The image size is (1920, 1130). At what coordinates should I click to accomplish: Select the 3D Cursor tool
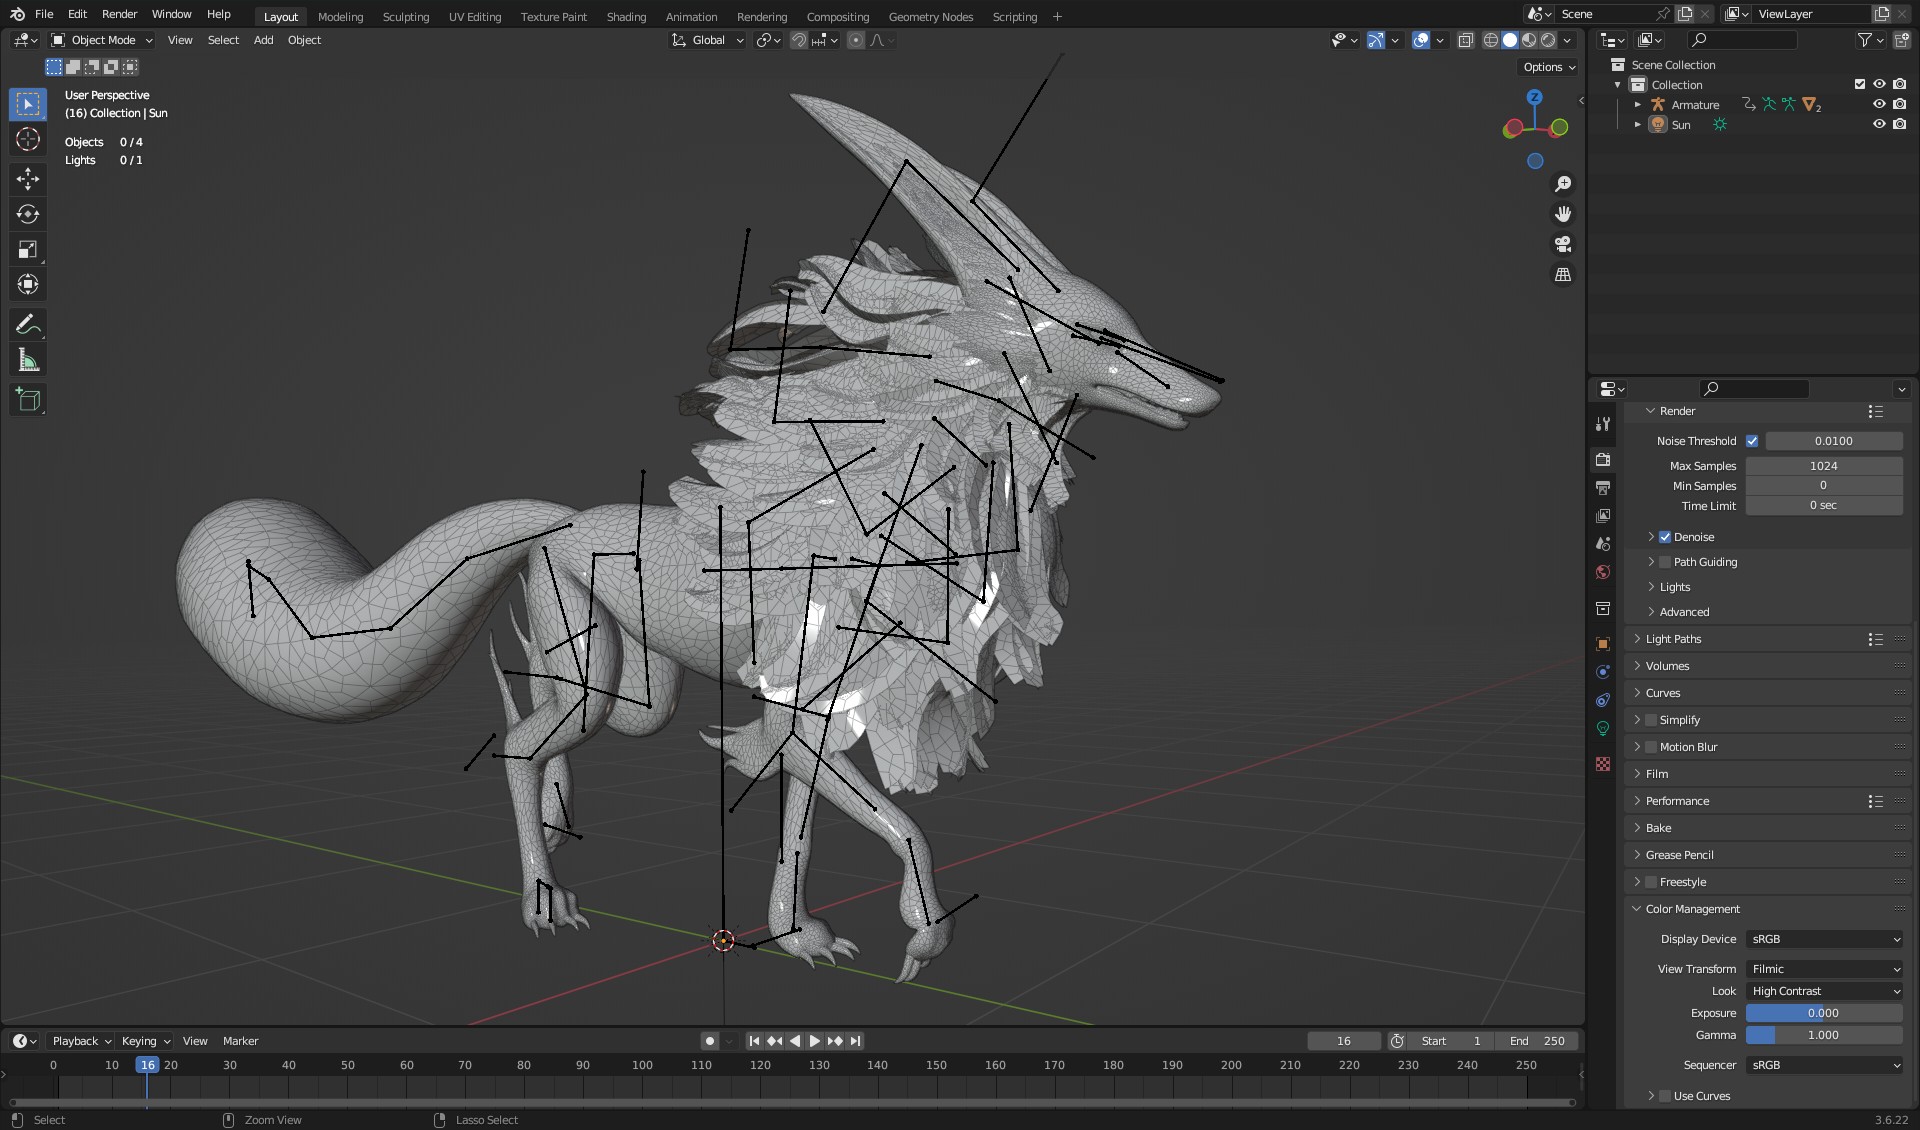pos(28,139)
